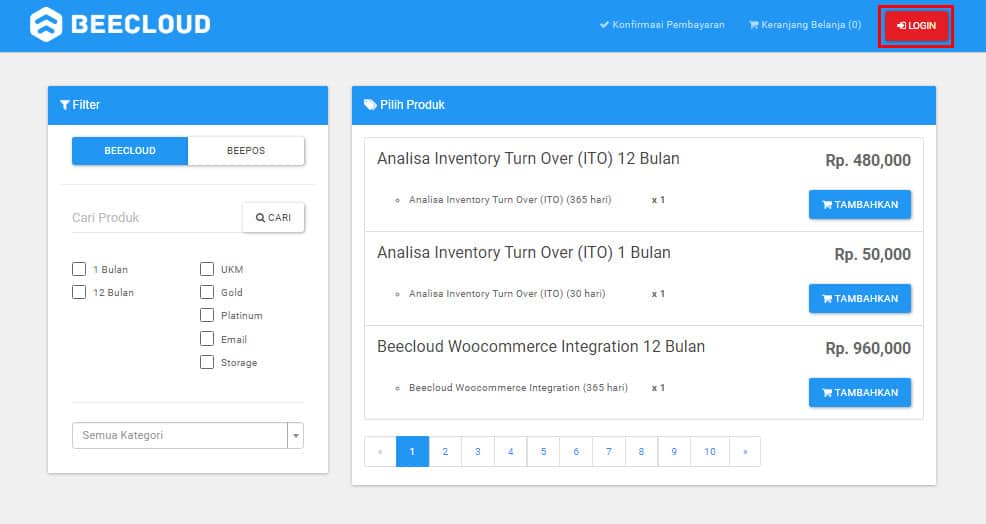
Task: Open the Semua Kategori dropdown
Action: tap(188, 435)
